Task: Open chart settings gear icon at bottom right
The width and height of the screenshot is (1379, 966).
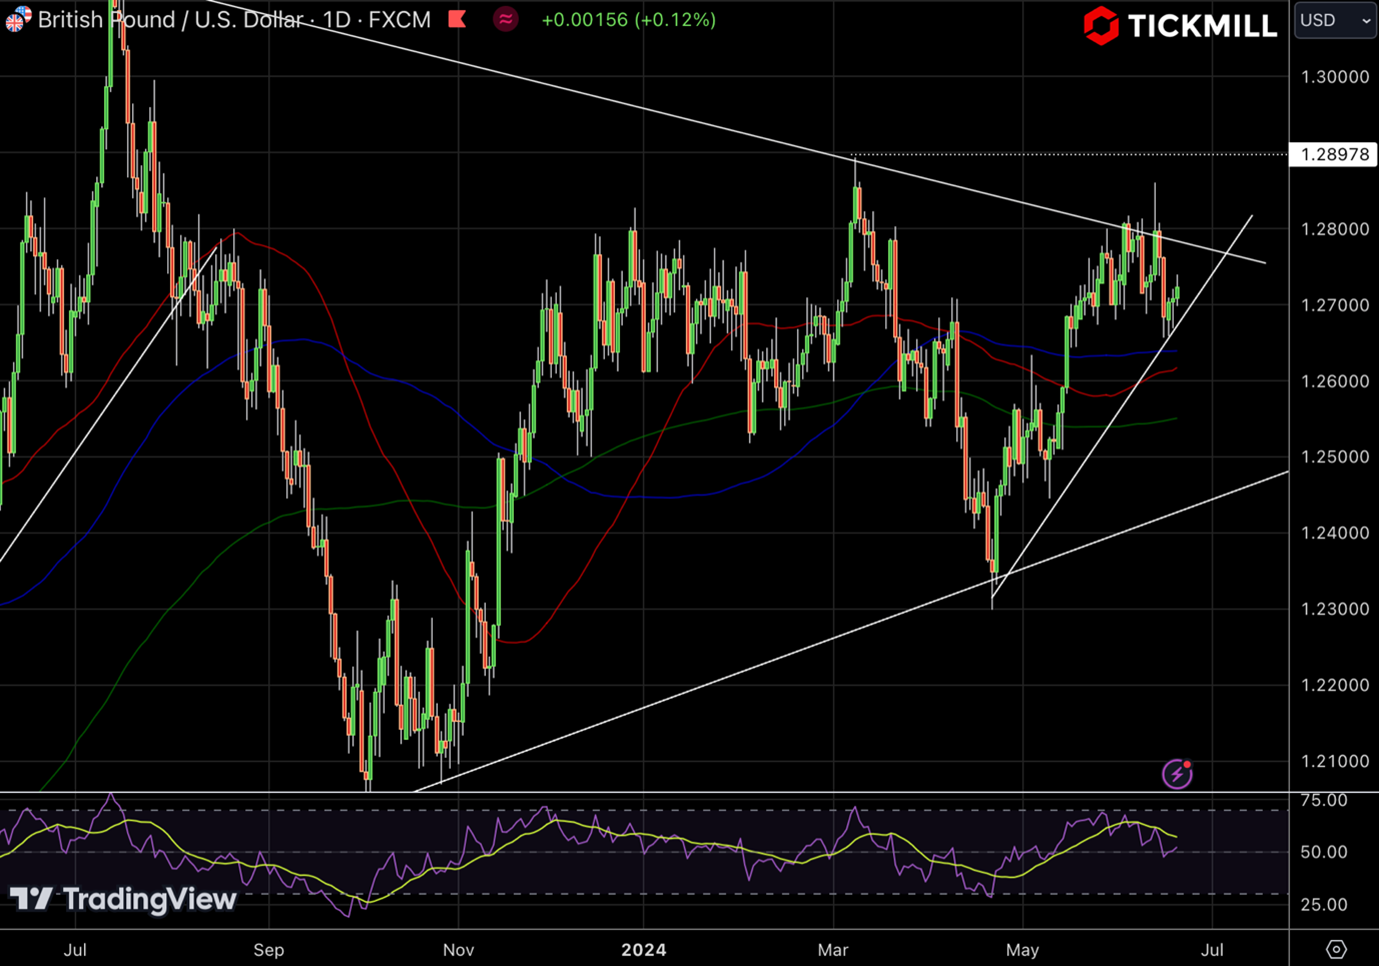Action: tap(1336, 949)
